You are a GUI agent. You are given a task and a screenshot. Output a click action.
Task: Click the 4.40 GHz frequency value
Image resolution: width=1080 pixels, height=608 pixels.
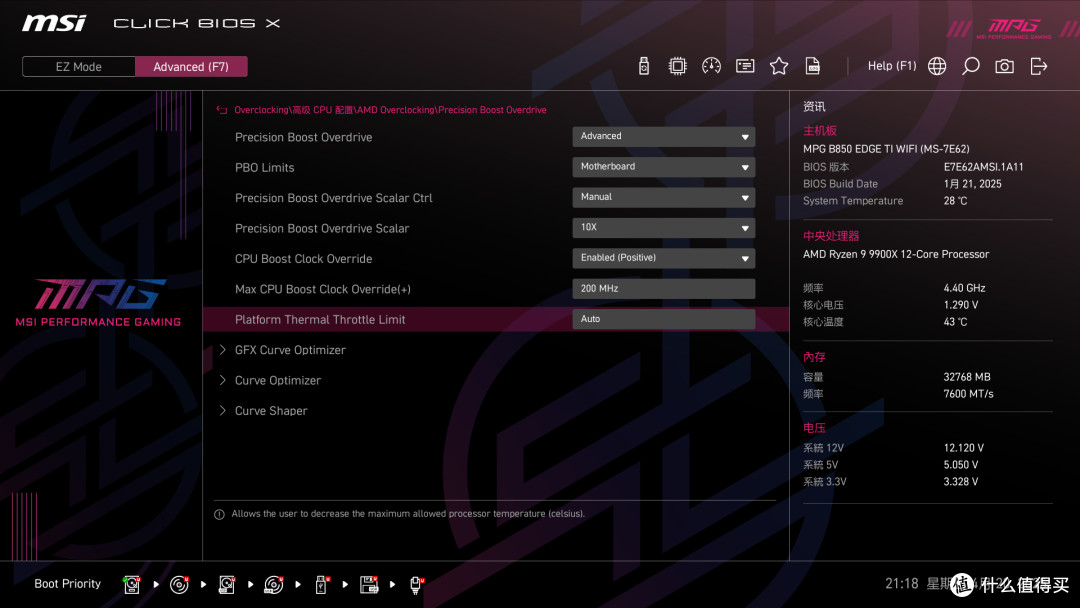pos(964,288)
